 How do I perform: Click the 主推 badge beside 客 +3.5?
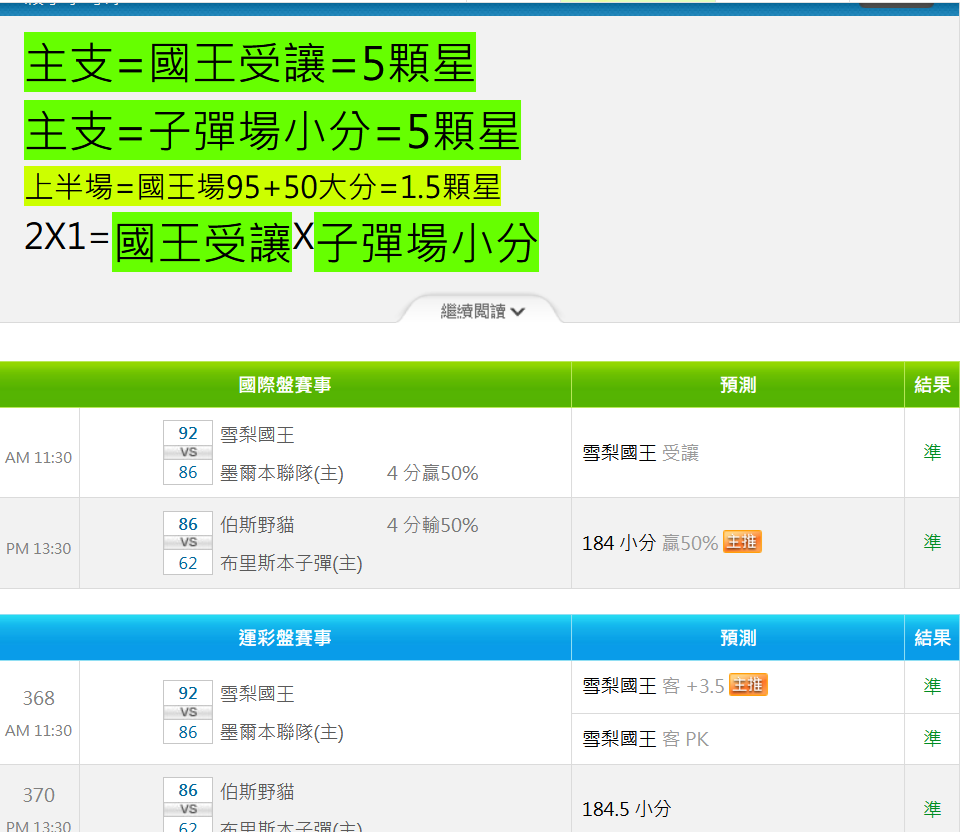pyautogui.click(x=748, y=685)
